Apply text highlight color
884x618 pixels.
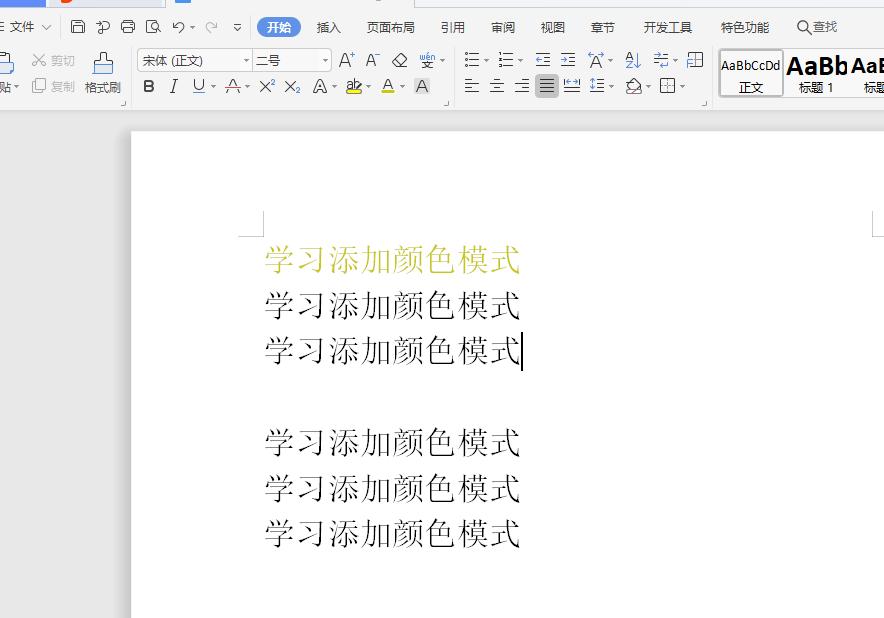click(353, 86)
